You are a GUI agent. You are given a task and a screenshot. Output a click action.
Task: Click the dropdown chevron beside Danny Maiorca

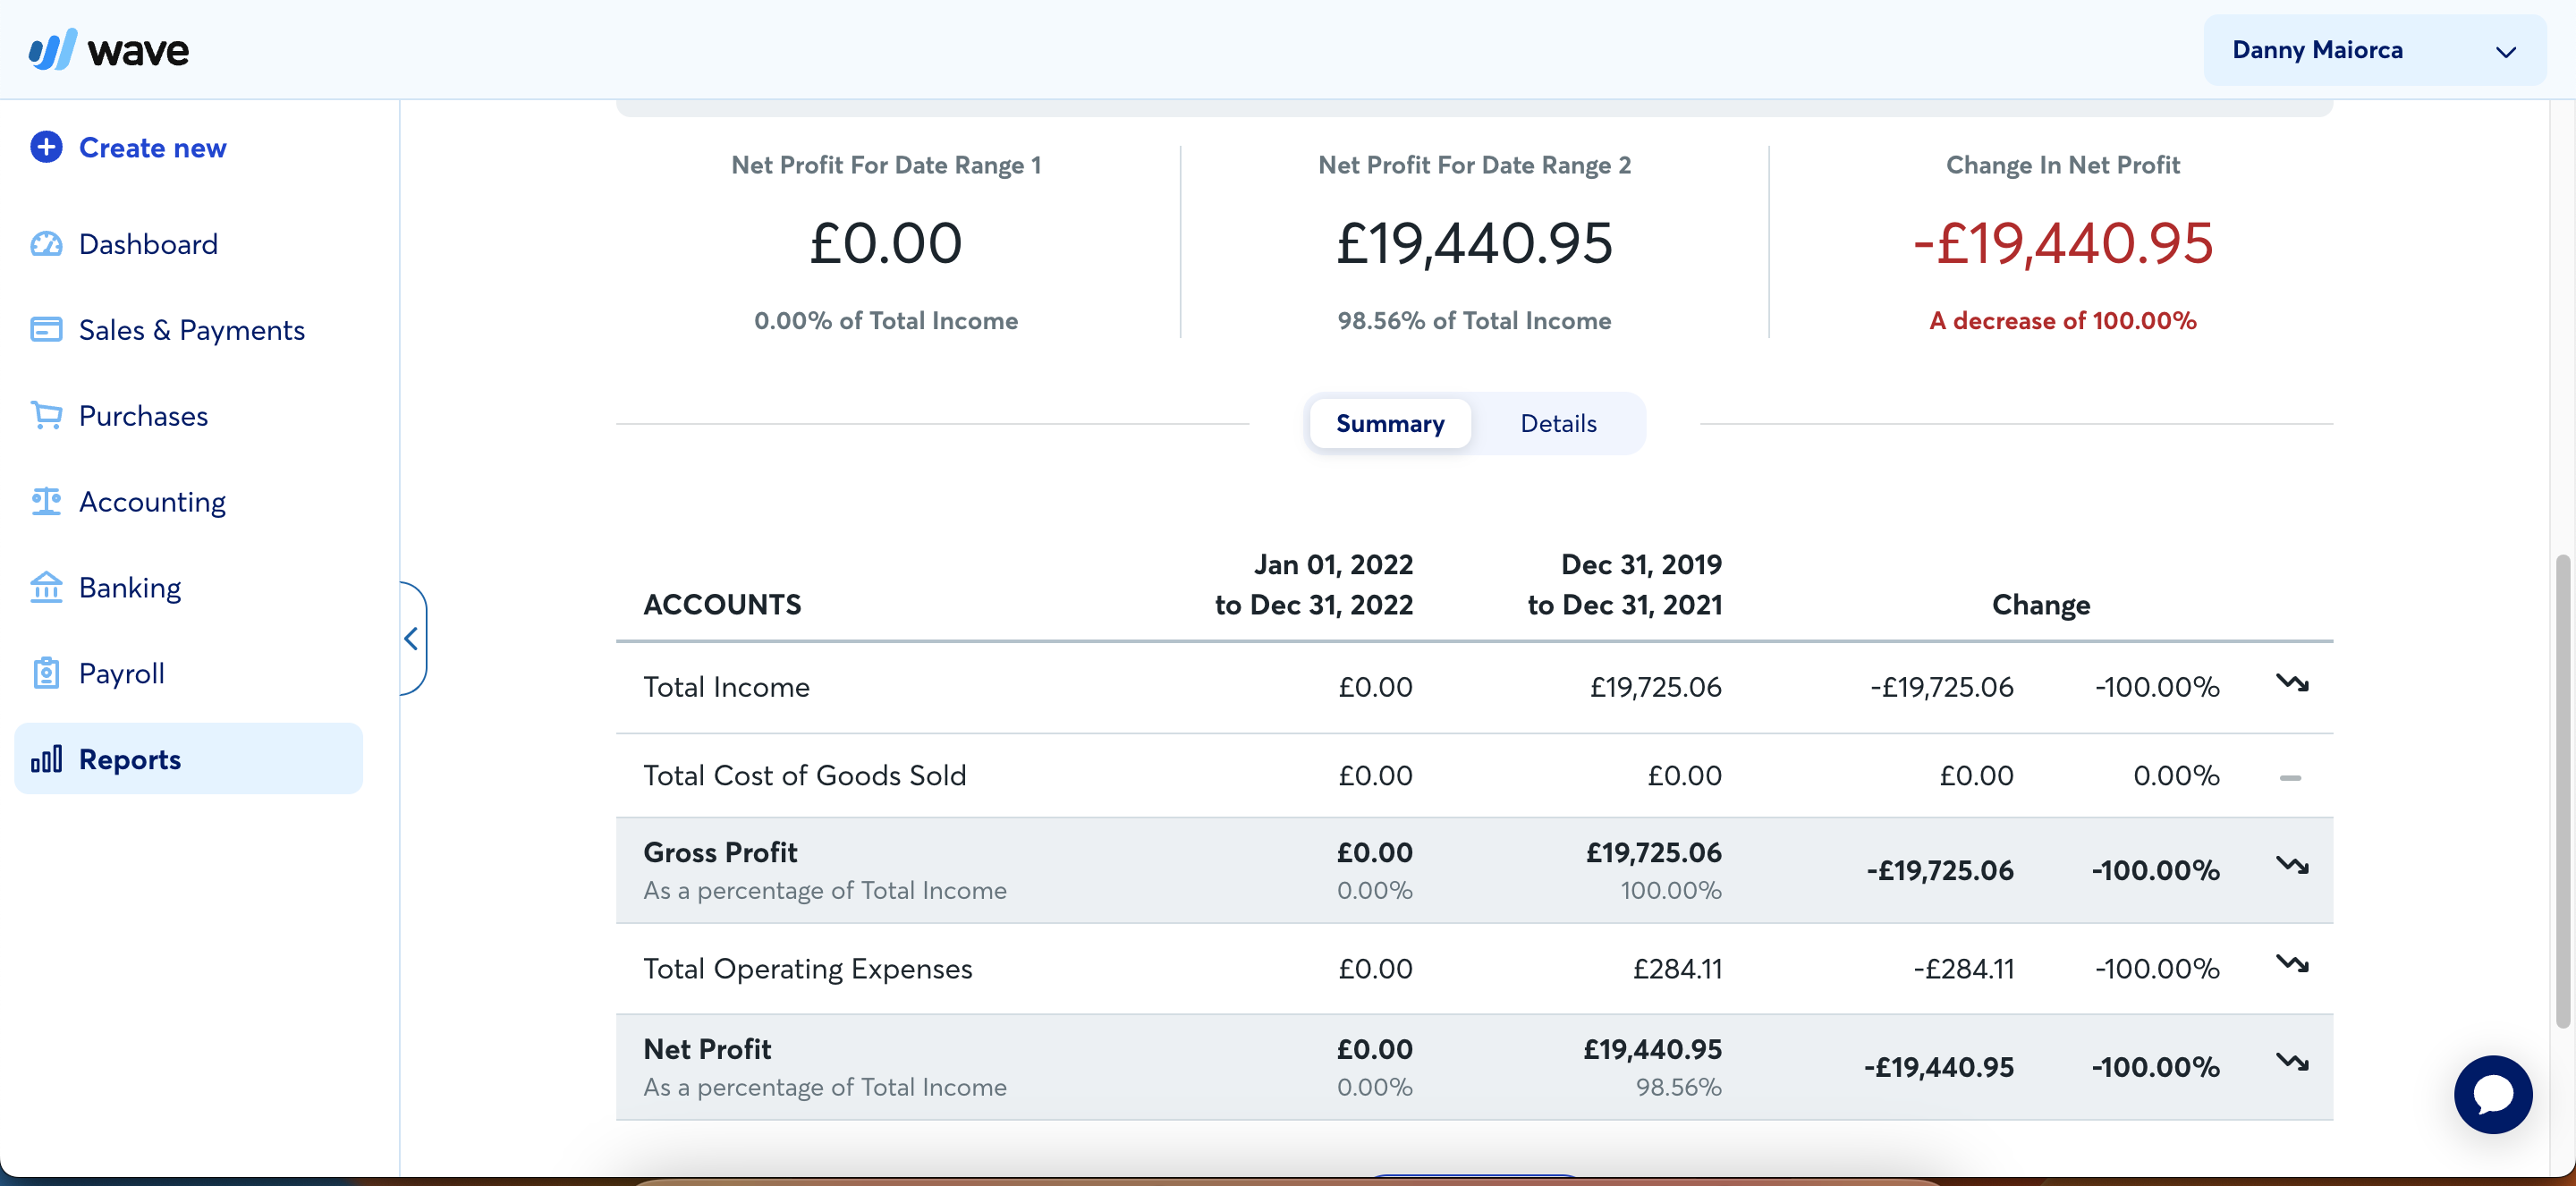(2505, 52)
